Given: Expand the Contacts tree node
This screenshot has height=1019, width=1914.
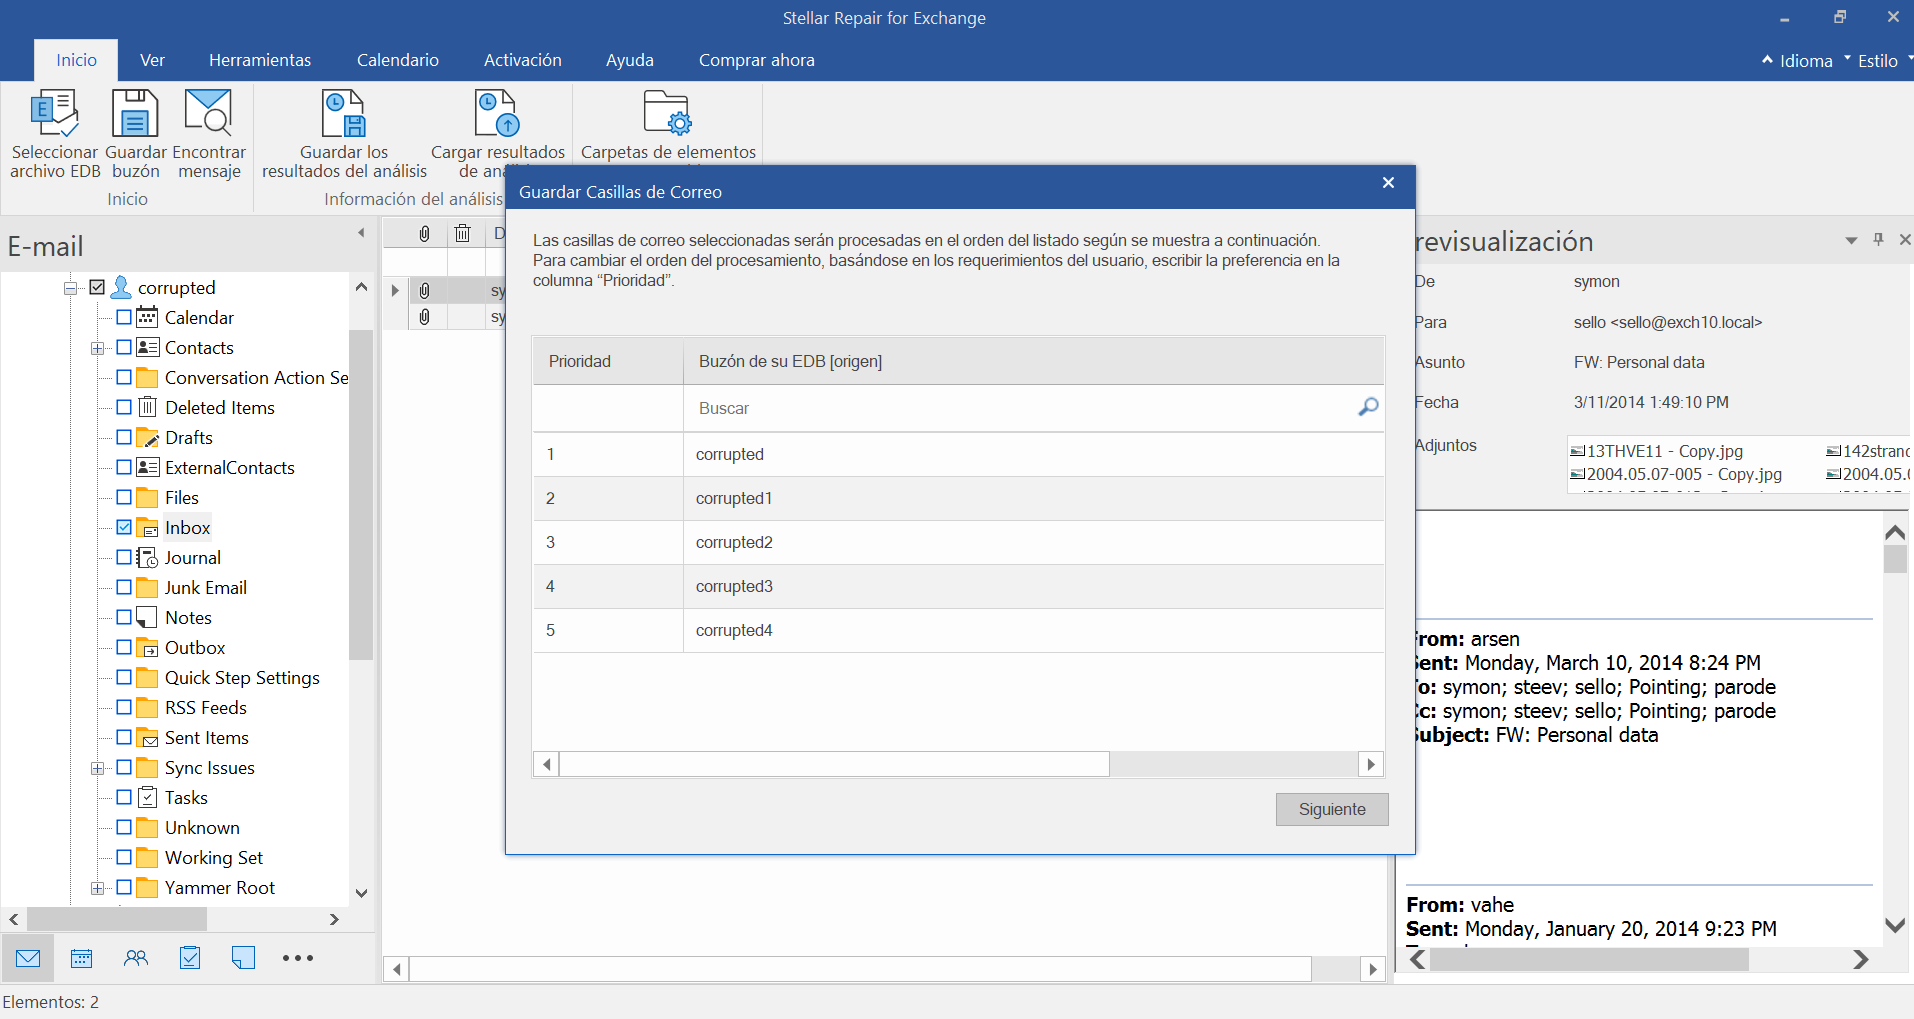Looking at the screenshot, I should (x=97, y=347).
